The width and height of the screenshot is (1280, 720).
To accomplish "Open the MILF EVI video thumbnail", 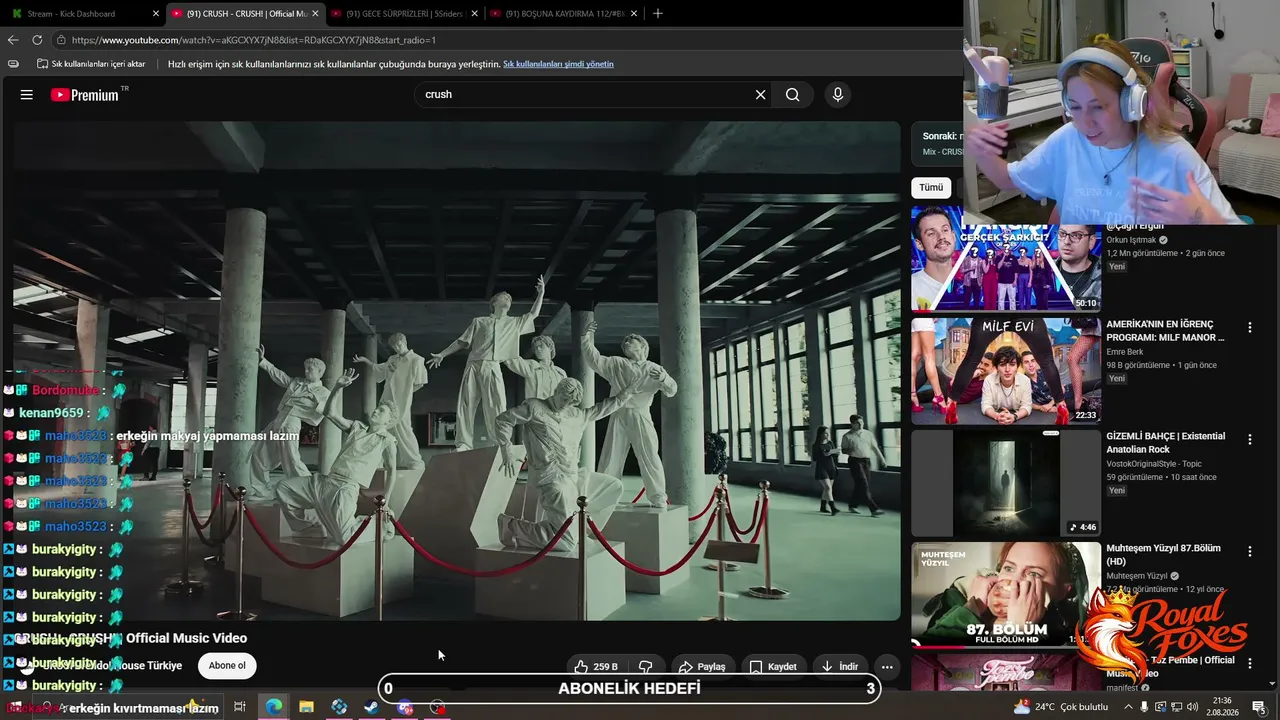I will pyautogui.click(x=1005, y=371).
